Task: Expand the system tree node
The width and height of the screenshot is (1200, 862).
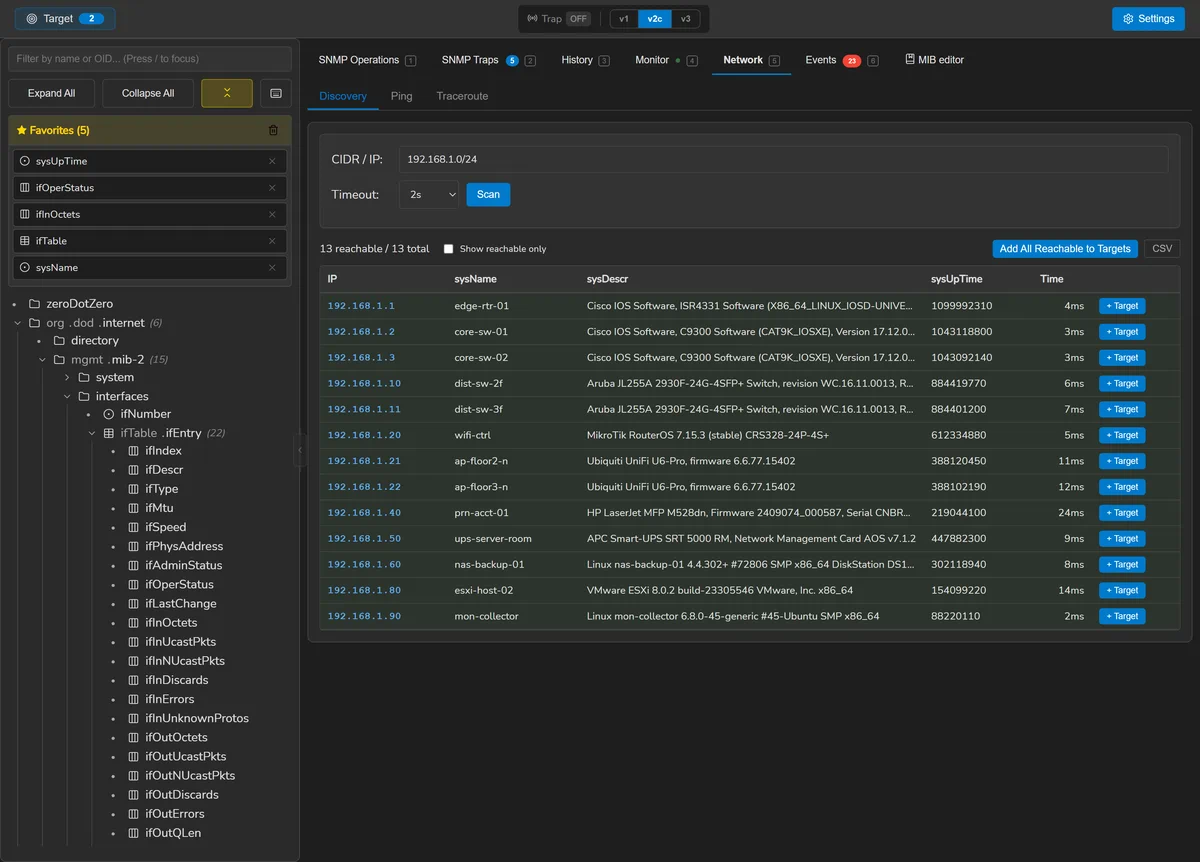Action: pos(67,378)
